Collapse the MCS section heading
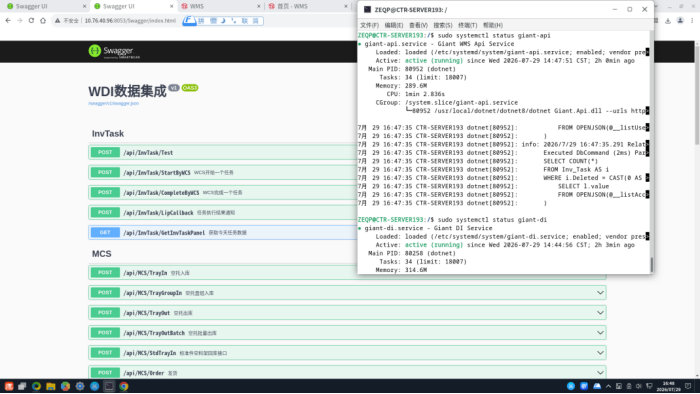Viewport: 700px width, 394px height. click(x=101, y=253)
